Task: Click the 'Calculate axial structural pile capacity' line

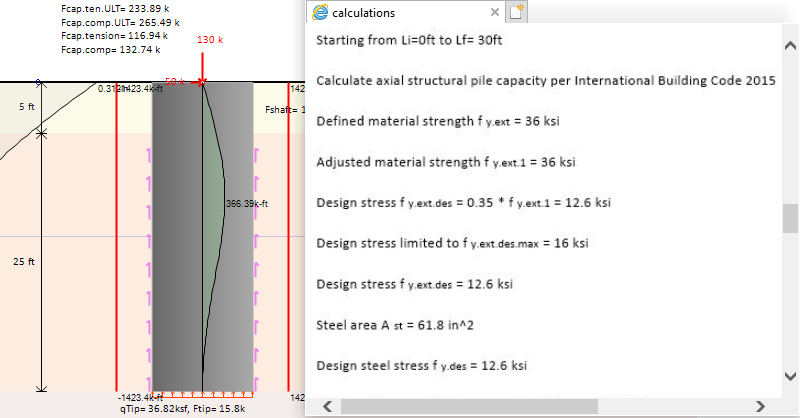Action: [546, 81]
